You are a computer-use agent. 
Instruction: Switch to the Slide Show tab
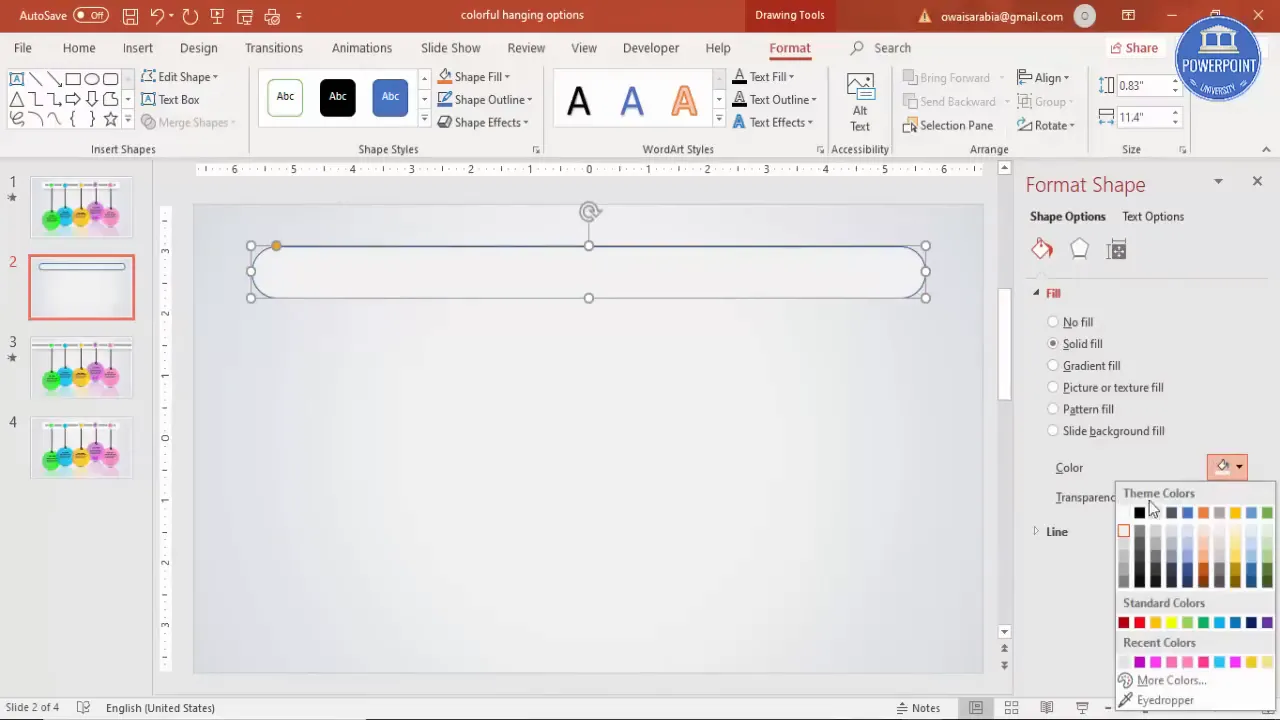pyautogui.click(x=451, y=48)
